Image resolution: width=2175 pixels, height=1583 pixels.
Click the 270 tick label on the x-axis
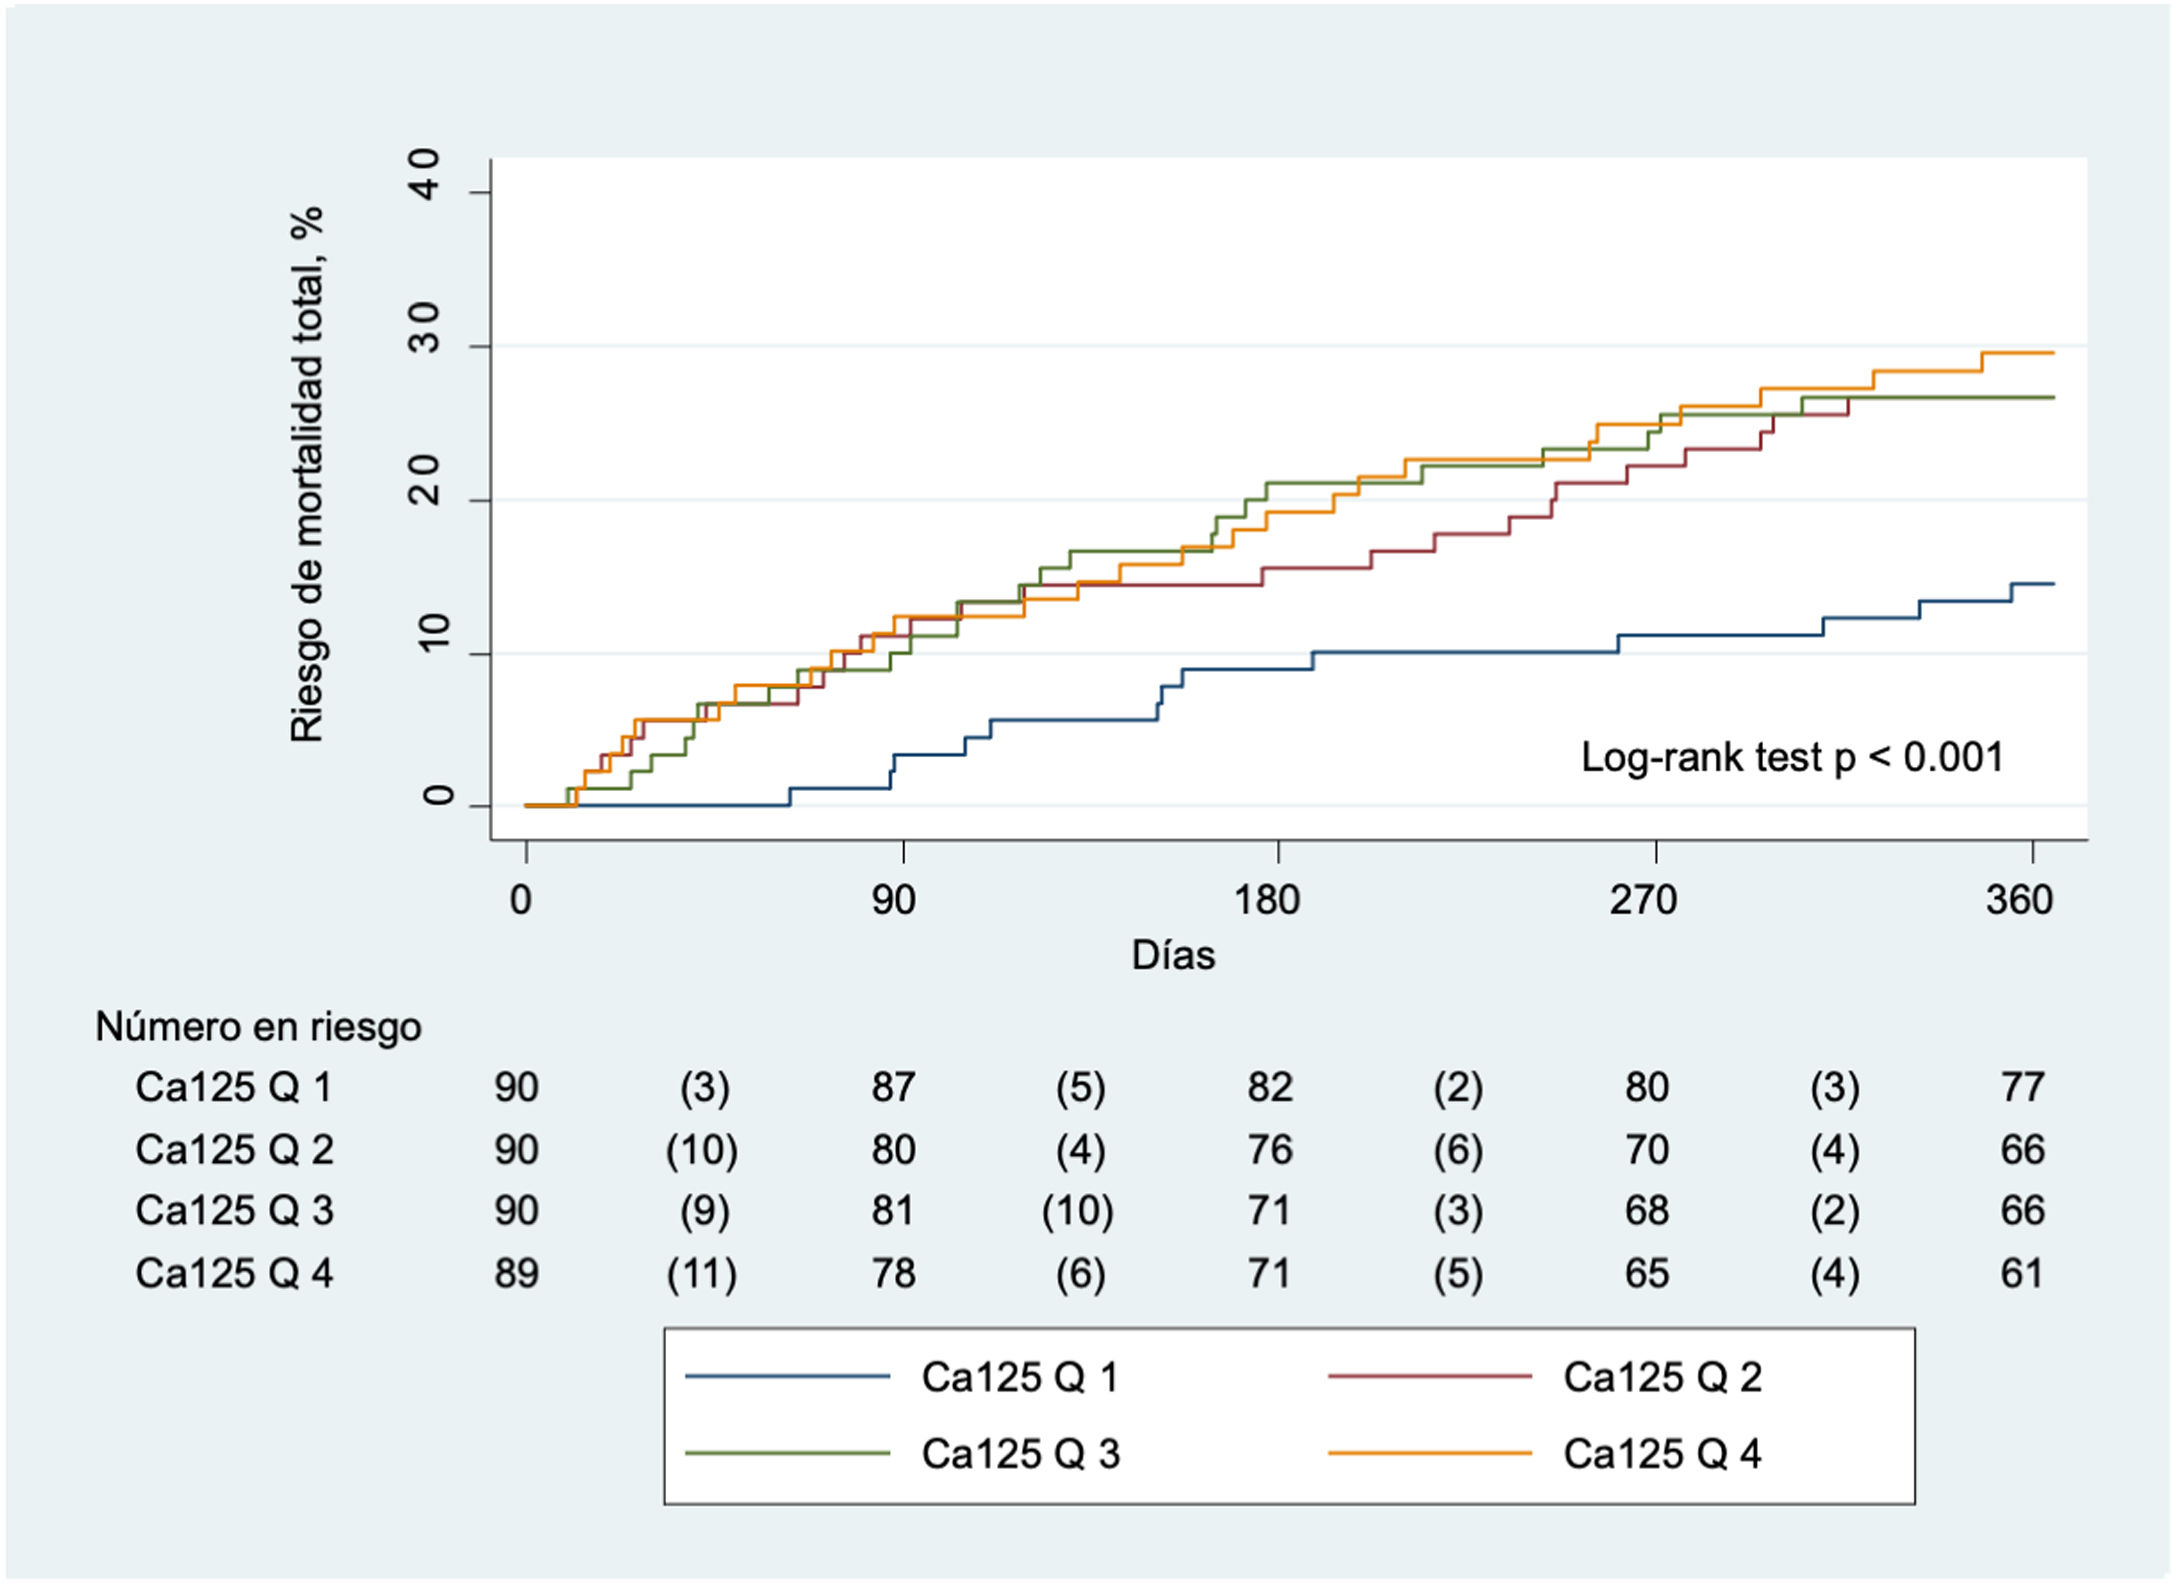[1643, 900]
